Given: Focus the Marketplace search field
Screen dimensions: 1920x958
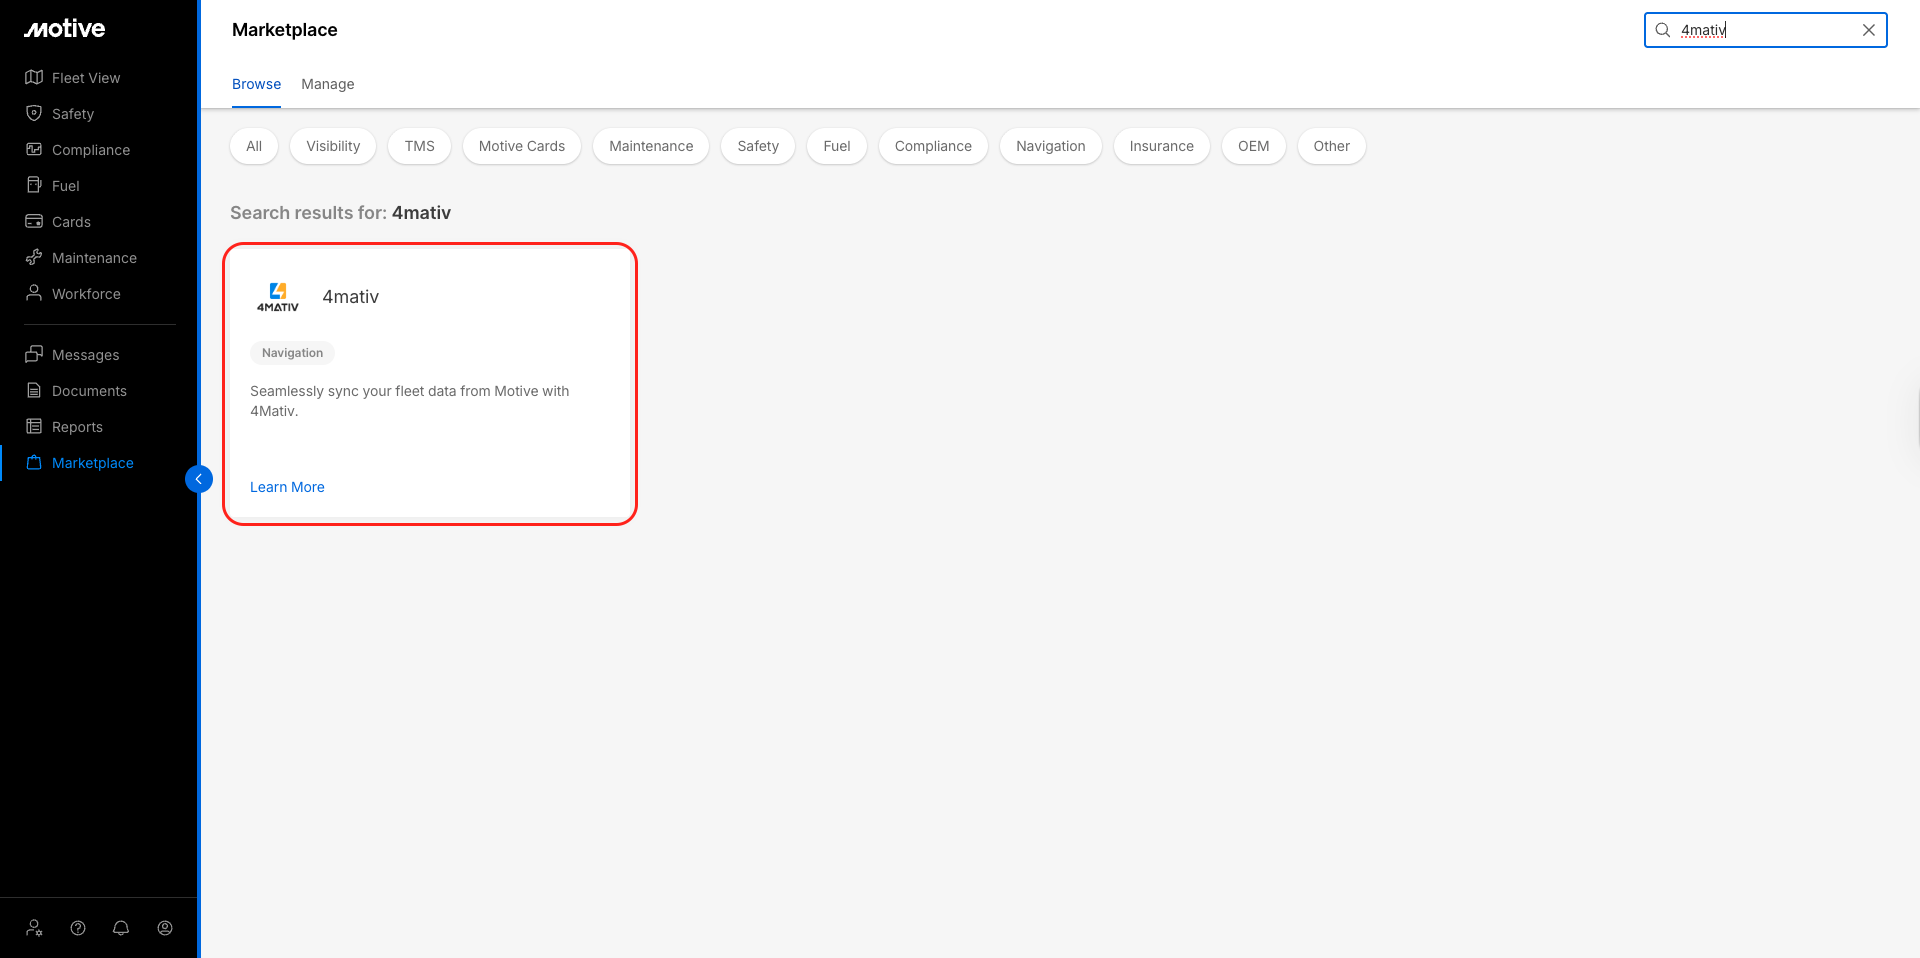Looking at the screenshot, I should pyautogui.click(x=1766, y=30).
